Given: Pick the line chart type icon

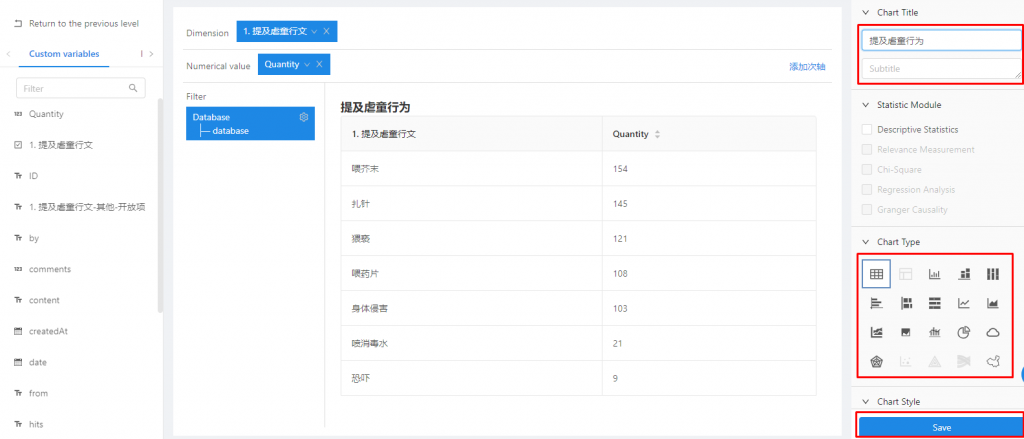Looking at the screenshot, I should (964, 303).
